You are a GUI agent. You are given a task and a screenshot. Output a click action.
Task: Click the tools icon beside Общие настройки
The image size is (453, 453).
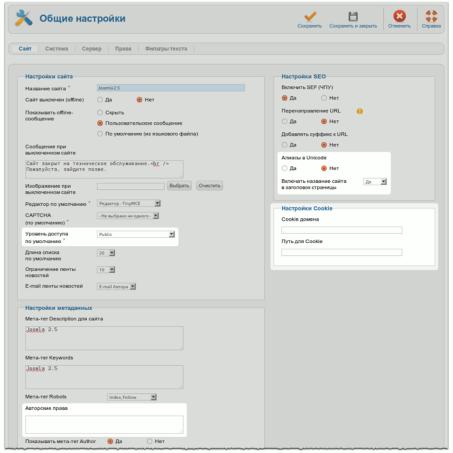(x=23, y=18)
